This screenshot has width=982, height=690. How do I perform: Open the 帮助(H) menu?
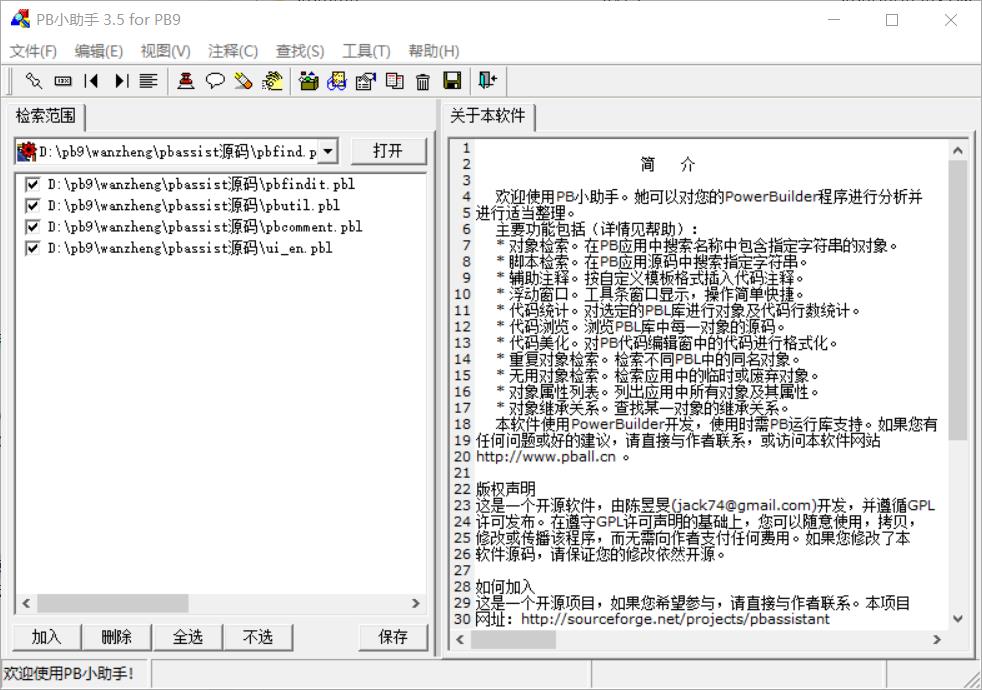(x=434, y=51)
